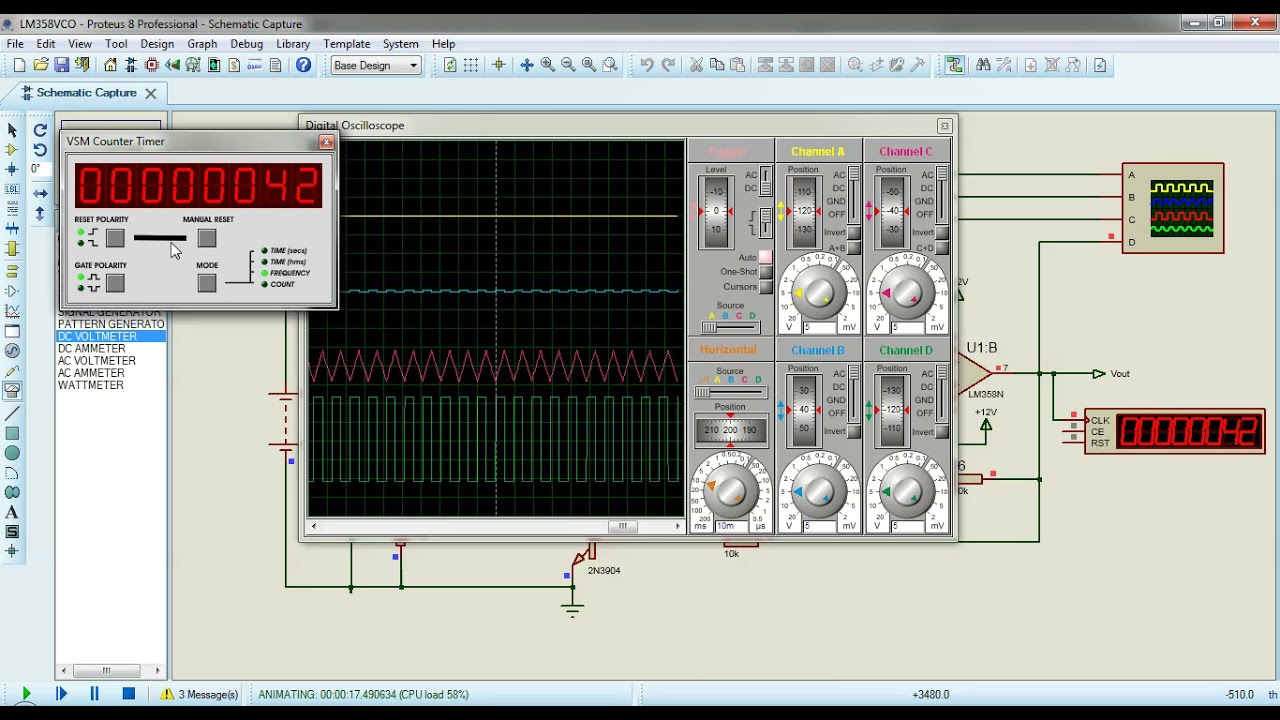This screenshot has height=720, width=1280.
Task: Select PATTERN GENERATOR in the instruments list
Action: 111,325
